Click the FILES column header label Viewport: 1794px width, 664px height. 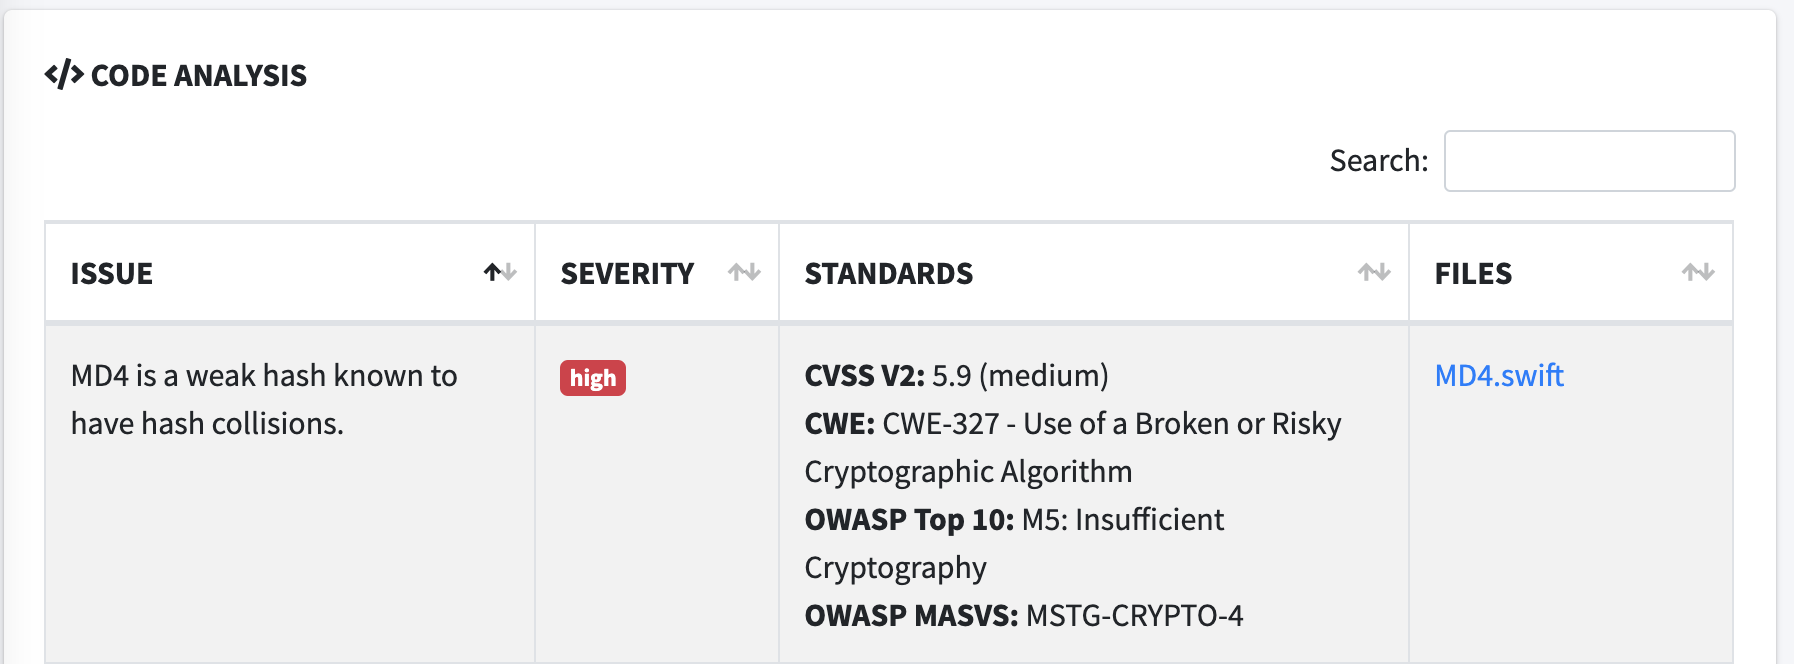[1473, 274]
